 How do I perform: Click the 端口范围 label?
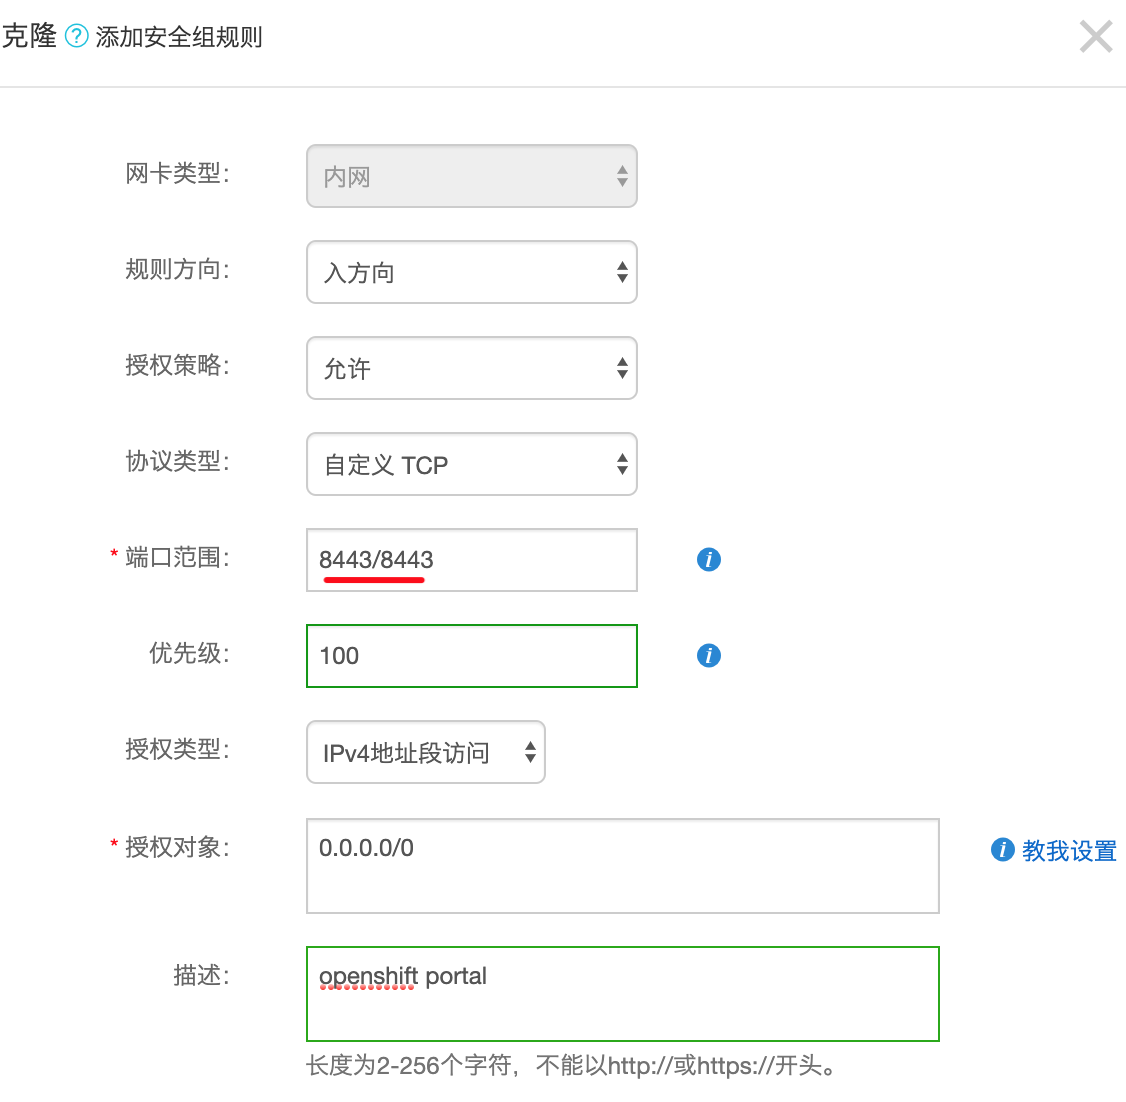click(177, 557)
